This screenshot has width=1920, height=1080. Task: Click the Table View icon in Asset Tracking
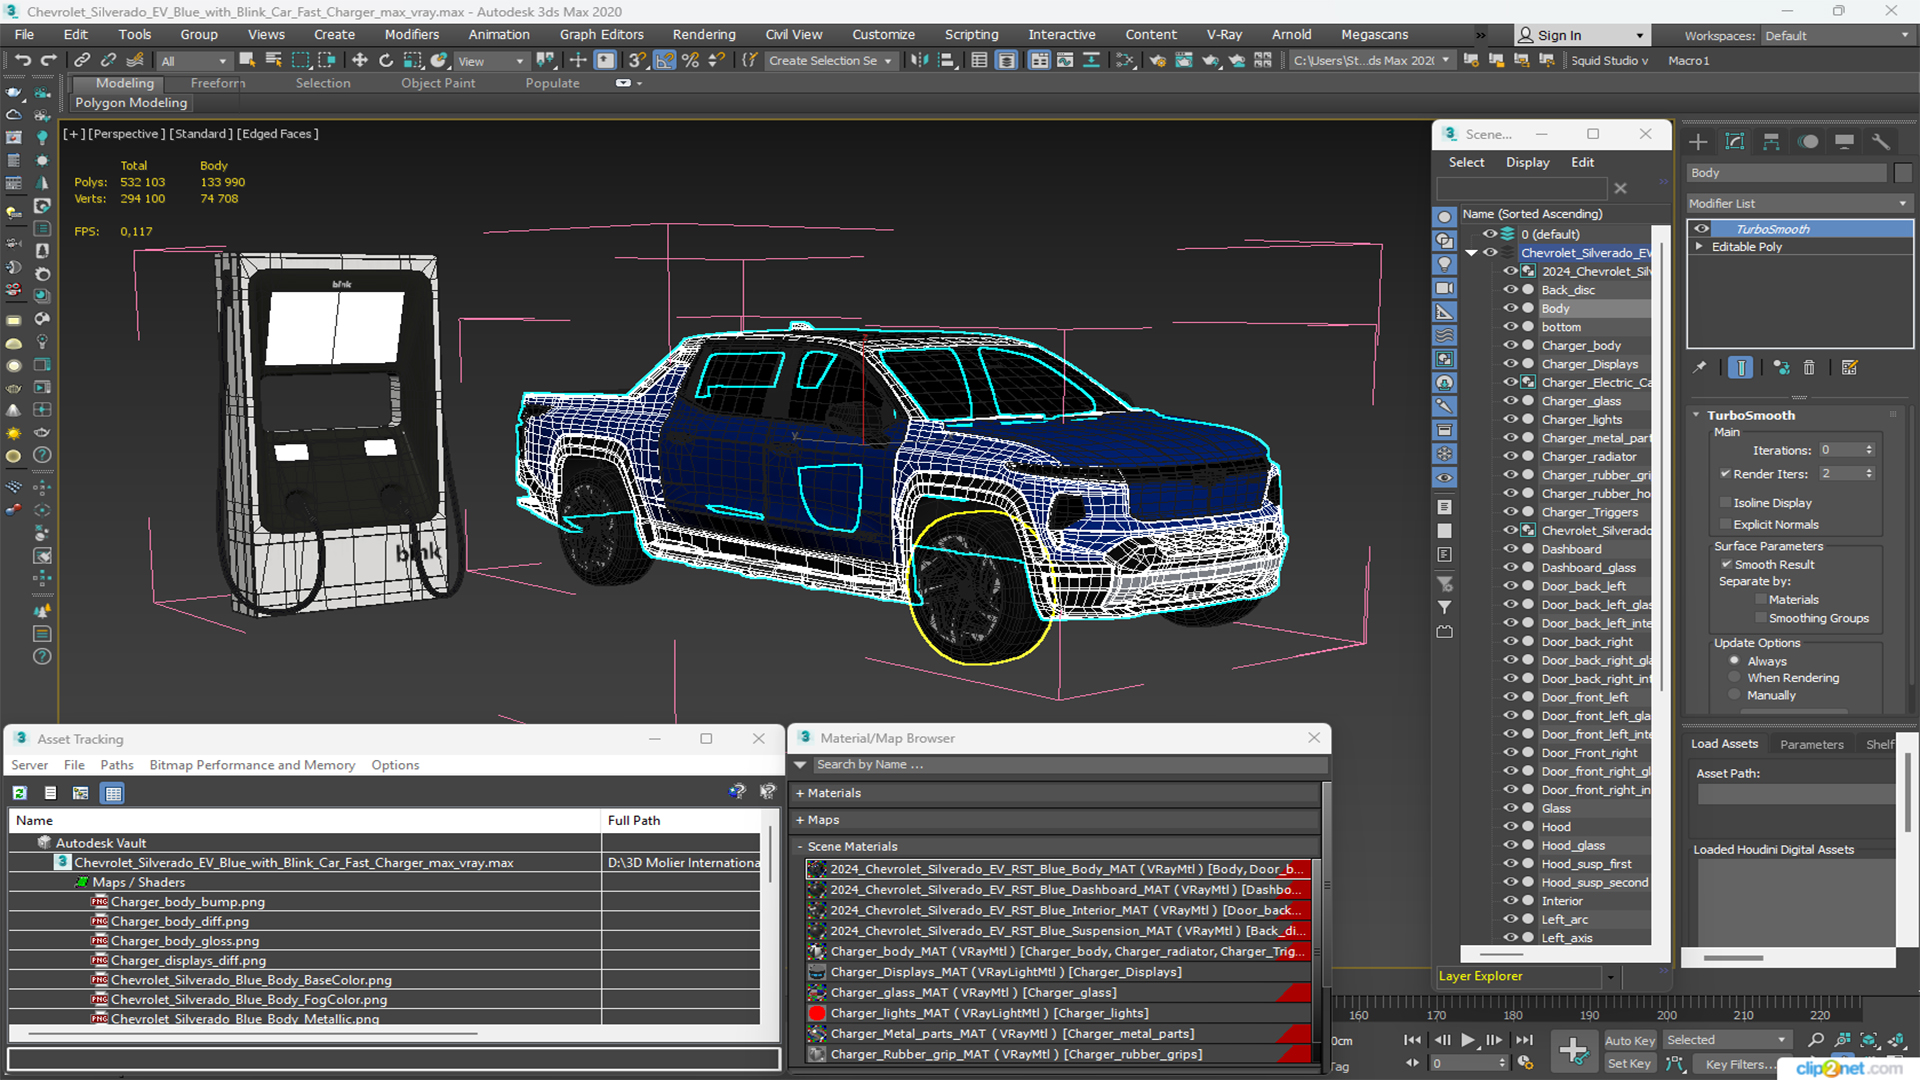113,793
